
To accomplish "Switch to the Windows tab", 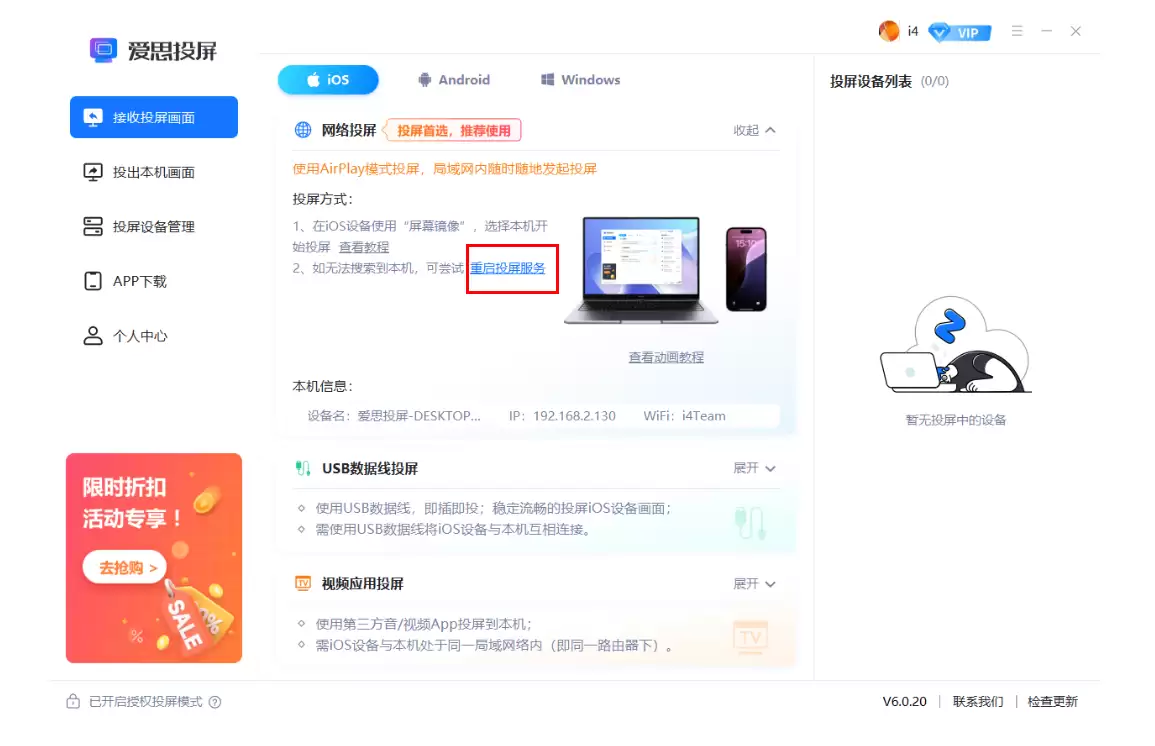I will click(x=580, y=80).
